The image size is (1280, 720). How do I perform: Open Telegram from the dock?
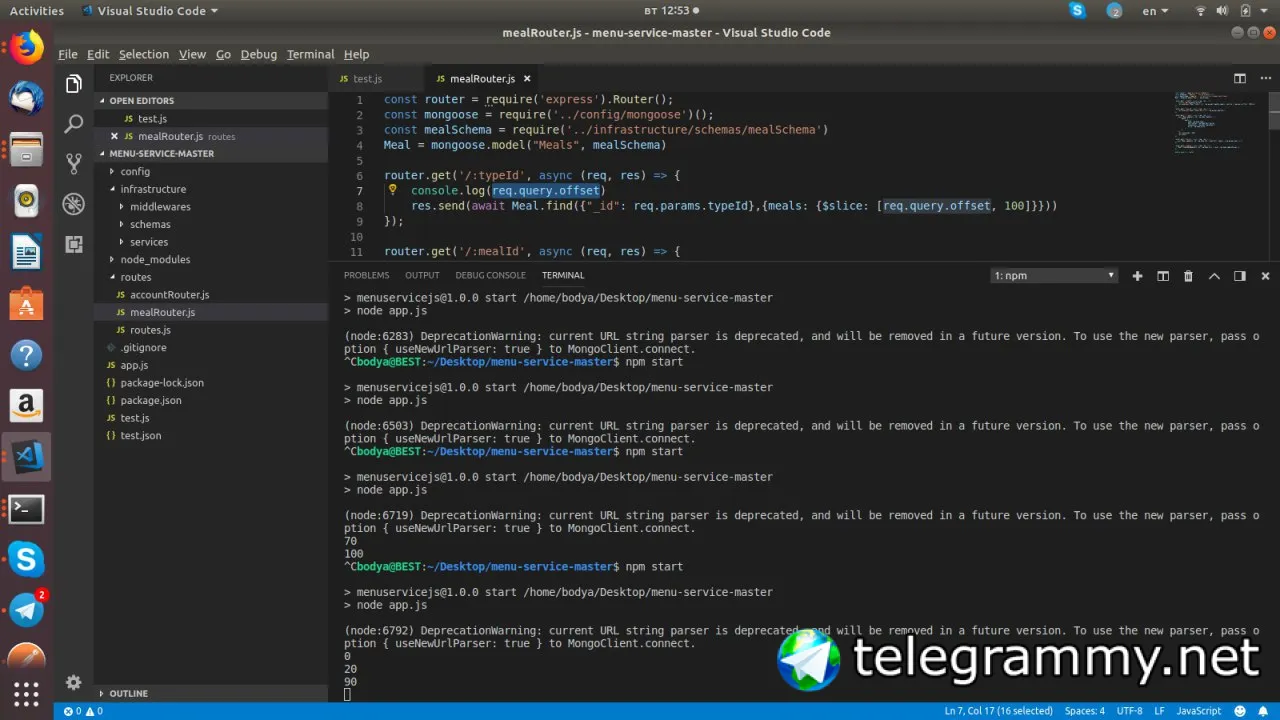click(x=27, y=609)
